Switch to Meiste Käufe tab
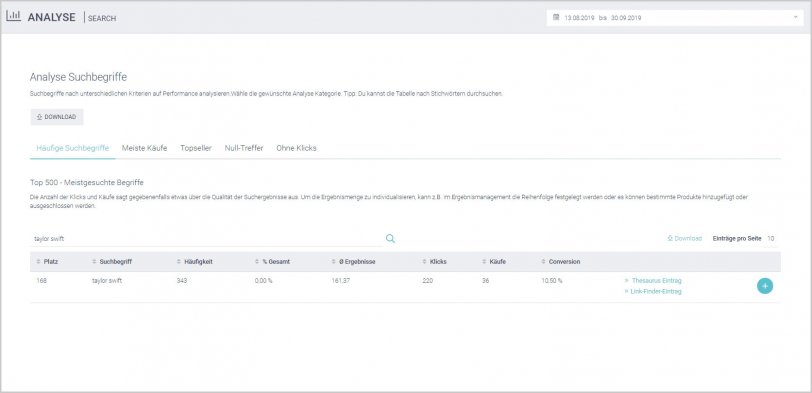Screen dimensions: 812x393 click(144, 148)
